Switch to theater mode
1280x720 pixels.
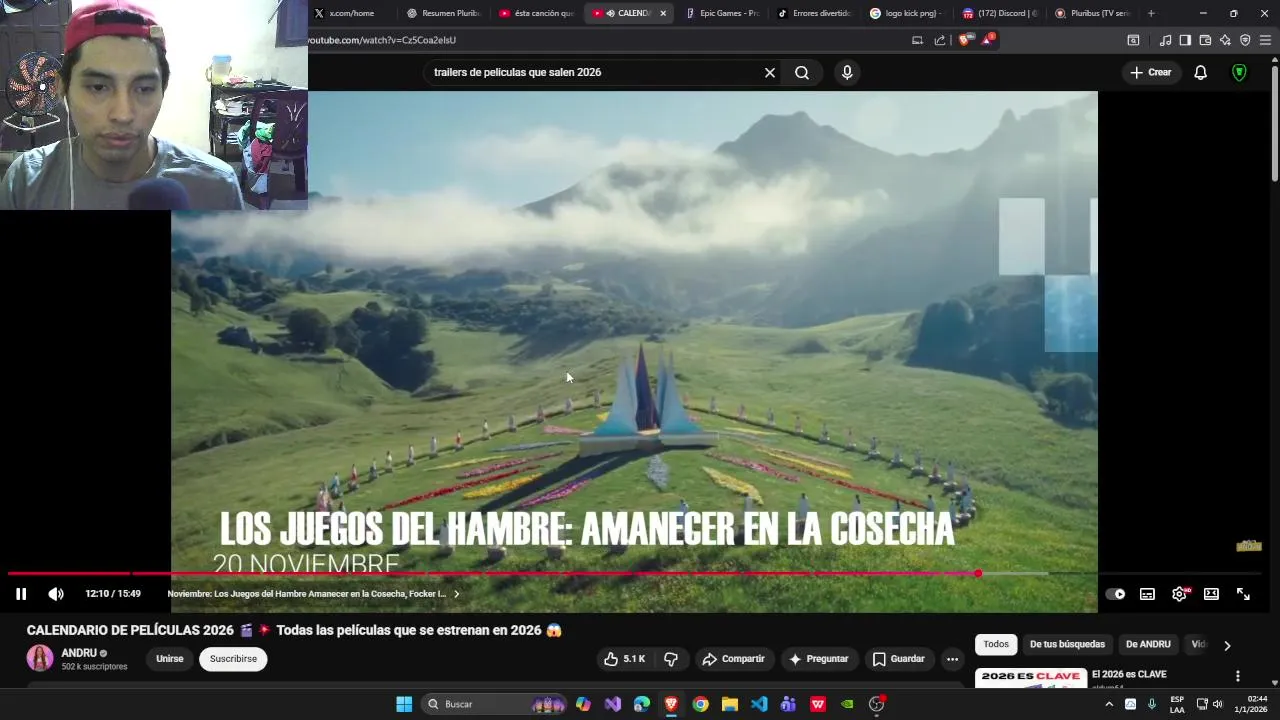[1211, 594]
